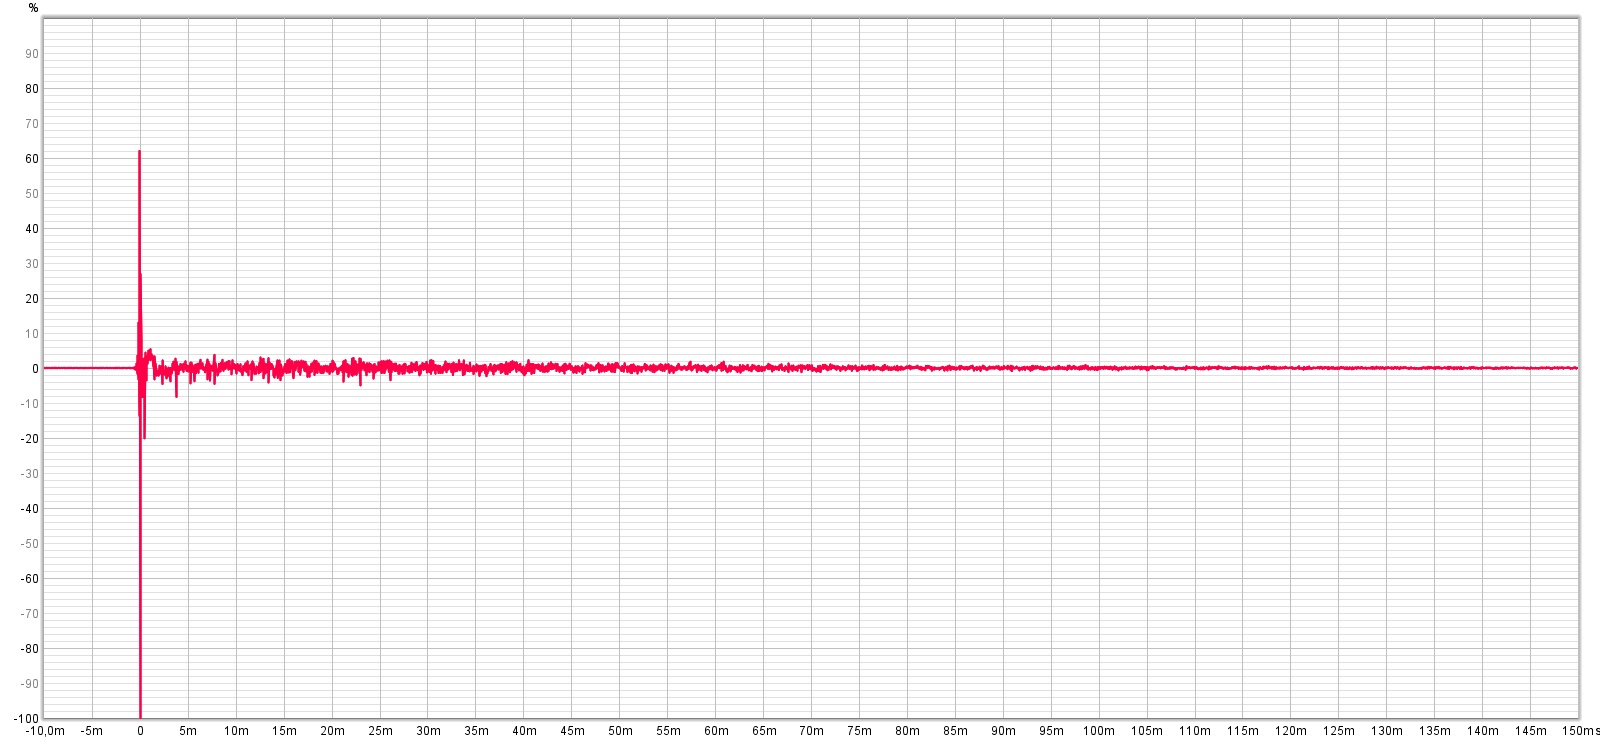Image resolution: width=1600 pixels, height=743 pixels.
Task: Click the 25m time axis label
Action: (380, 731)
